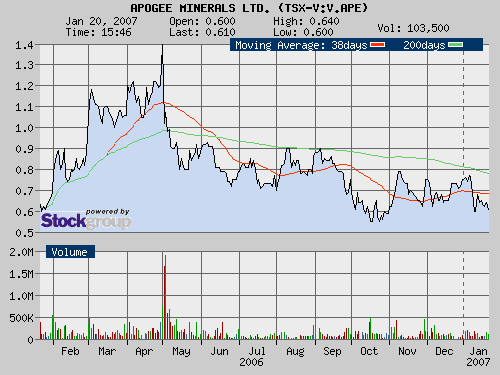The image size is (500, 375).
Task: Click the "1.0" price axis label
Action: [x=24, y=128]
